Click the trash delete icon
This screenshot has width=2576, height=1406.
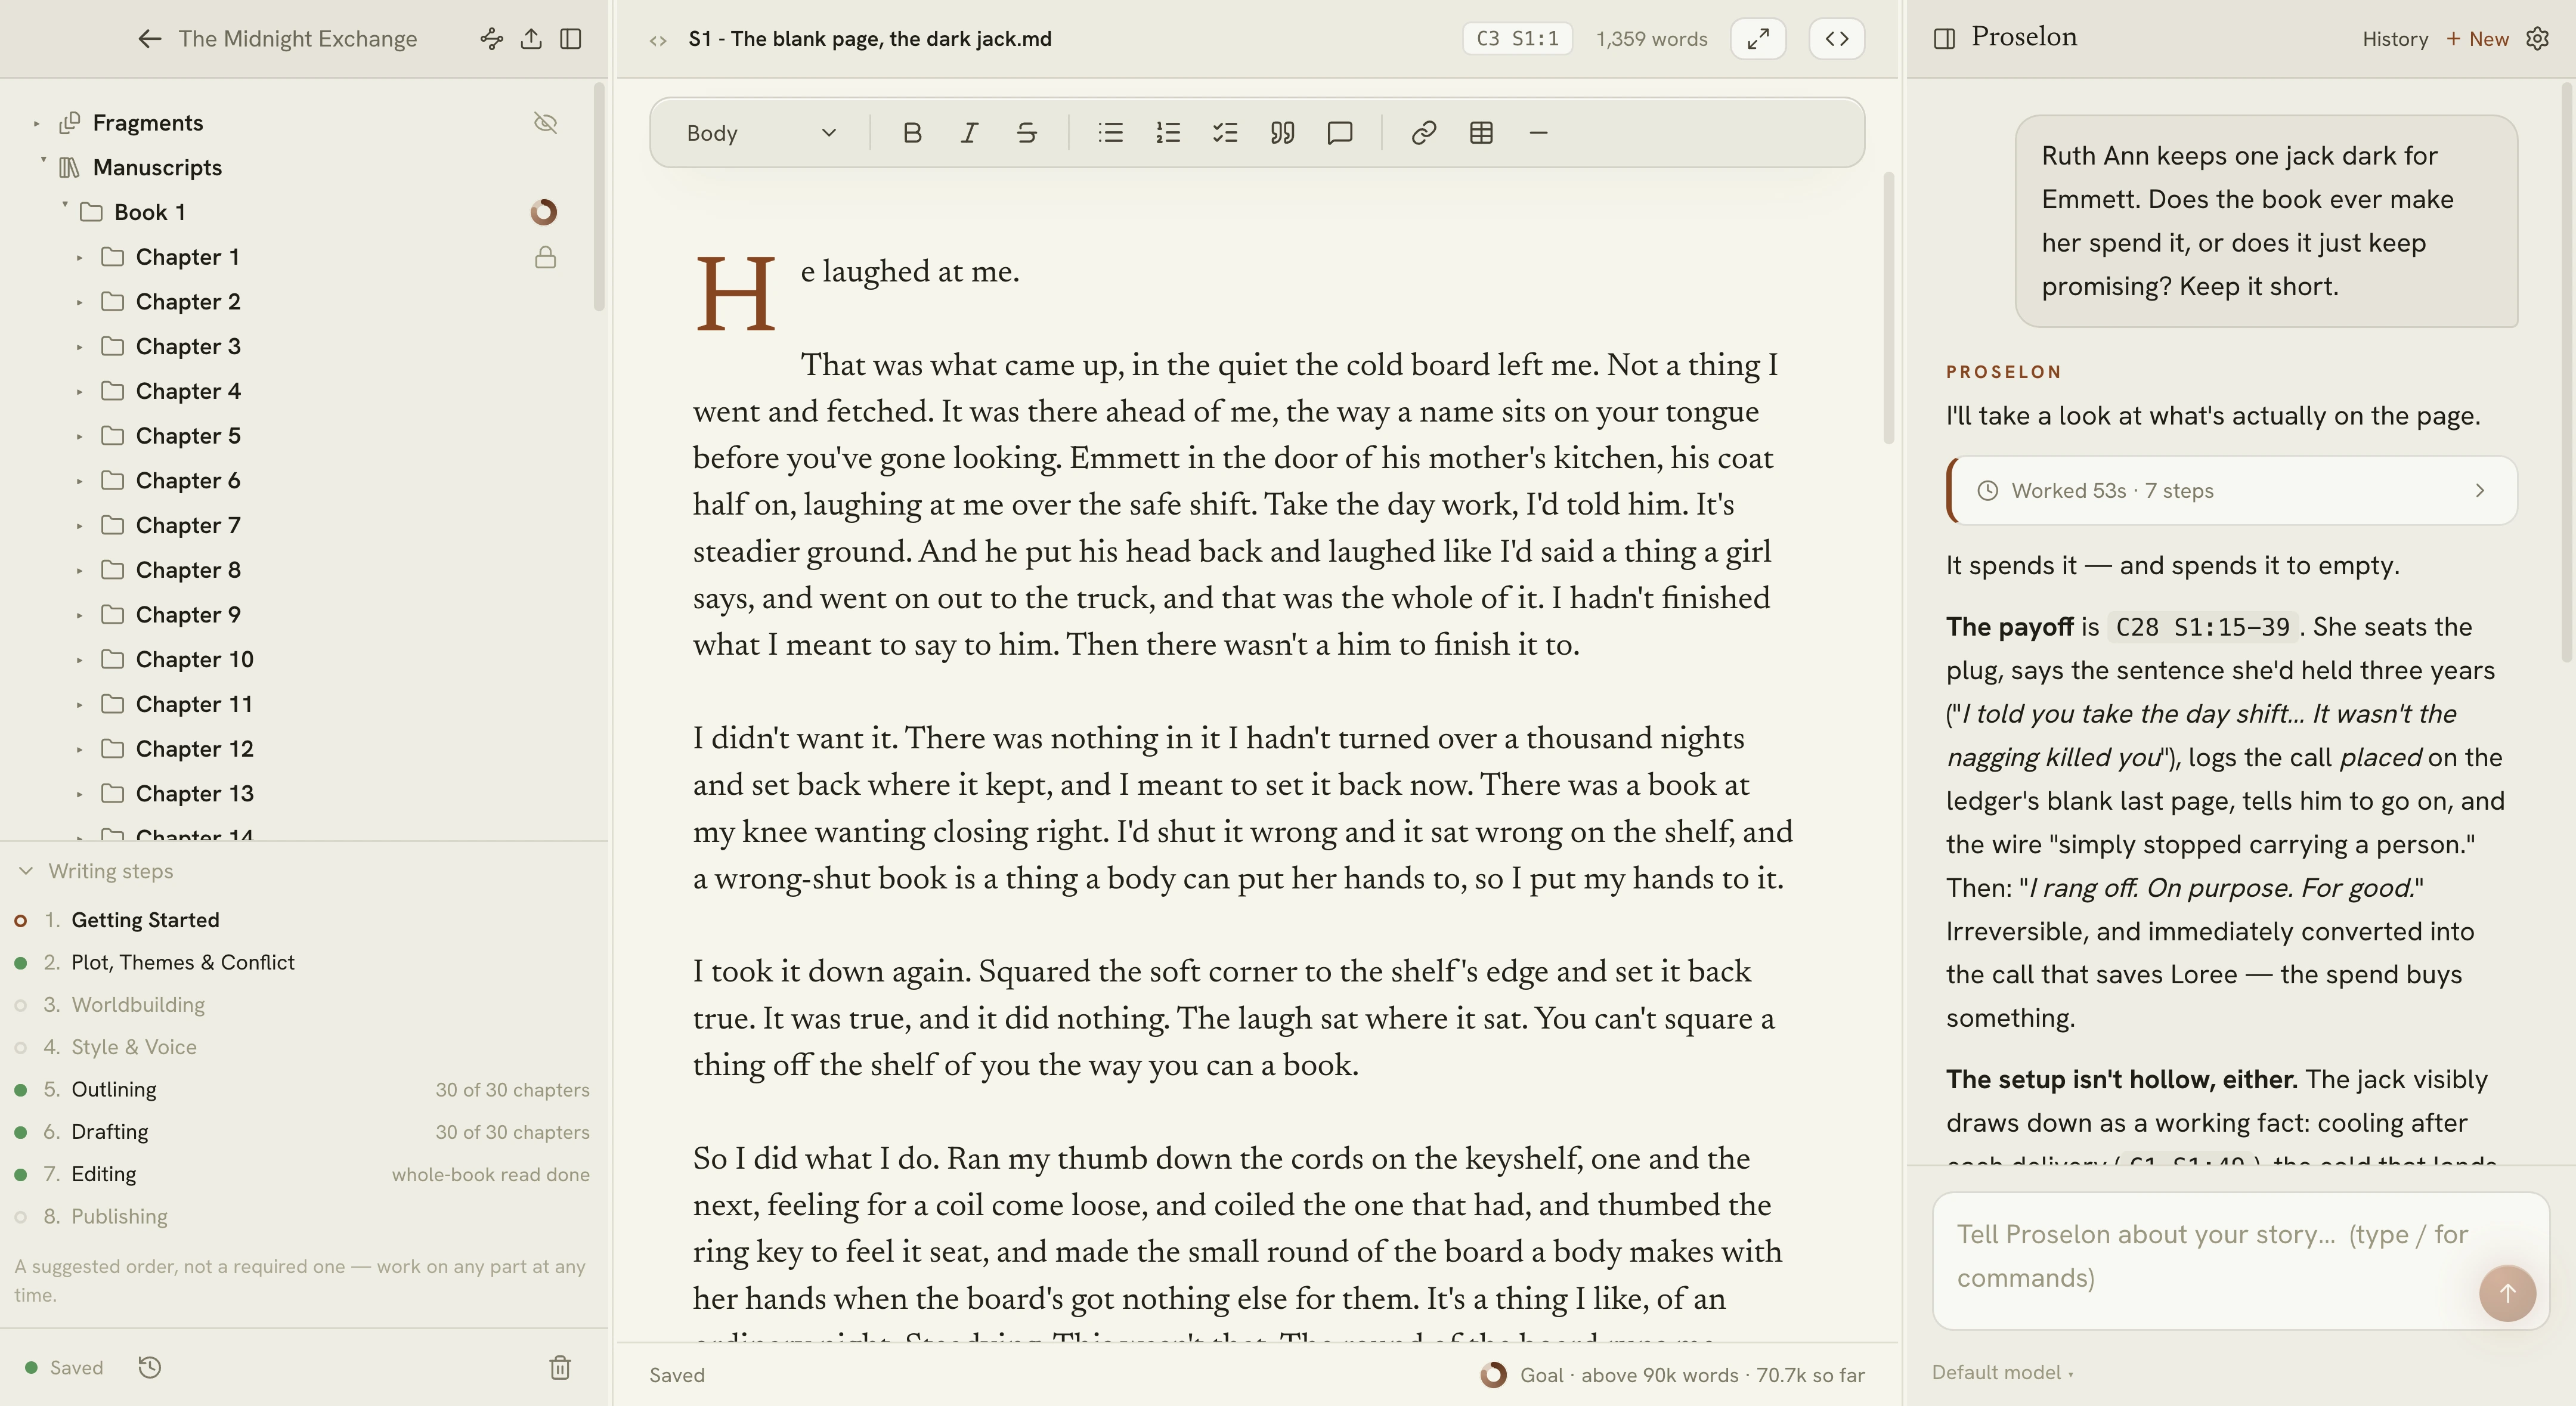(x=560, y=1367)
